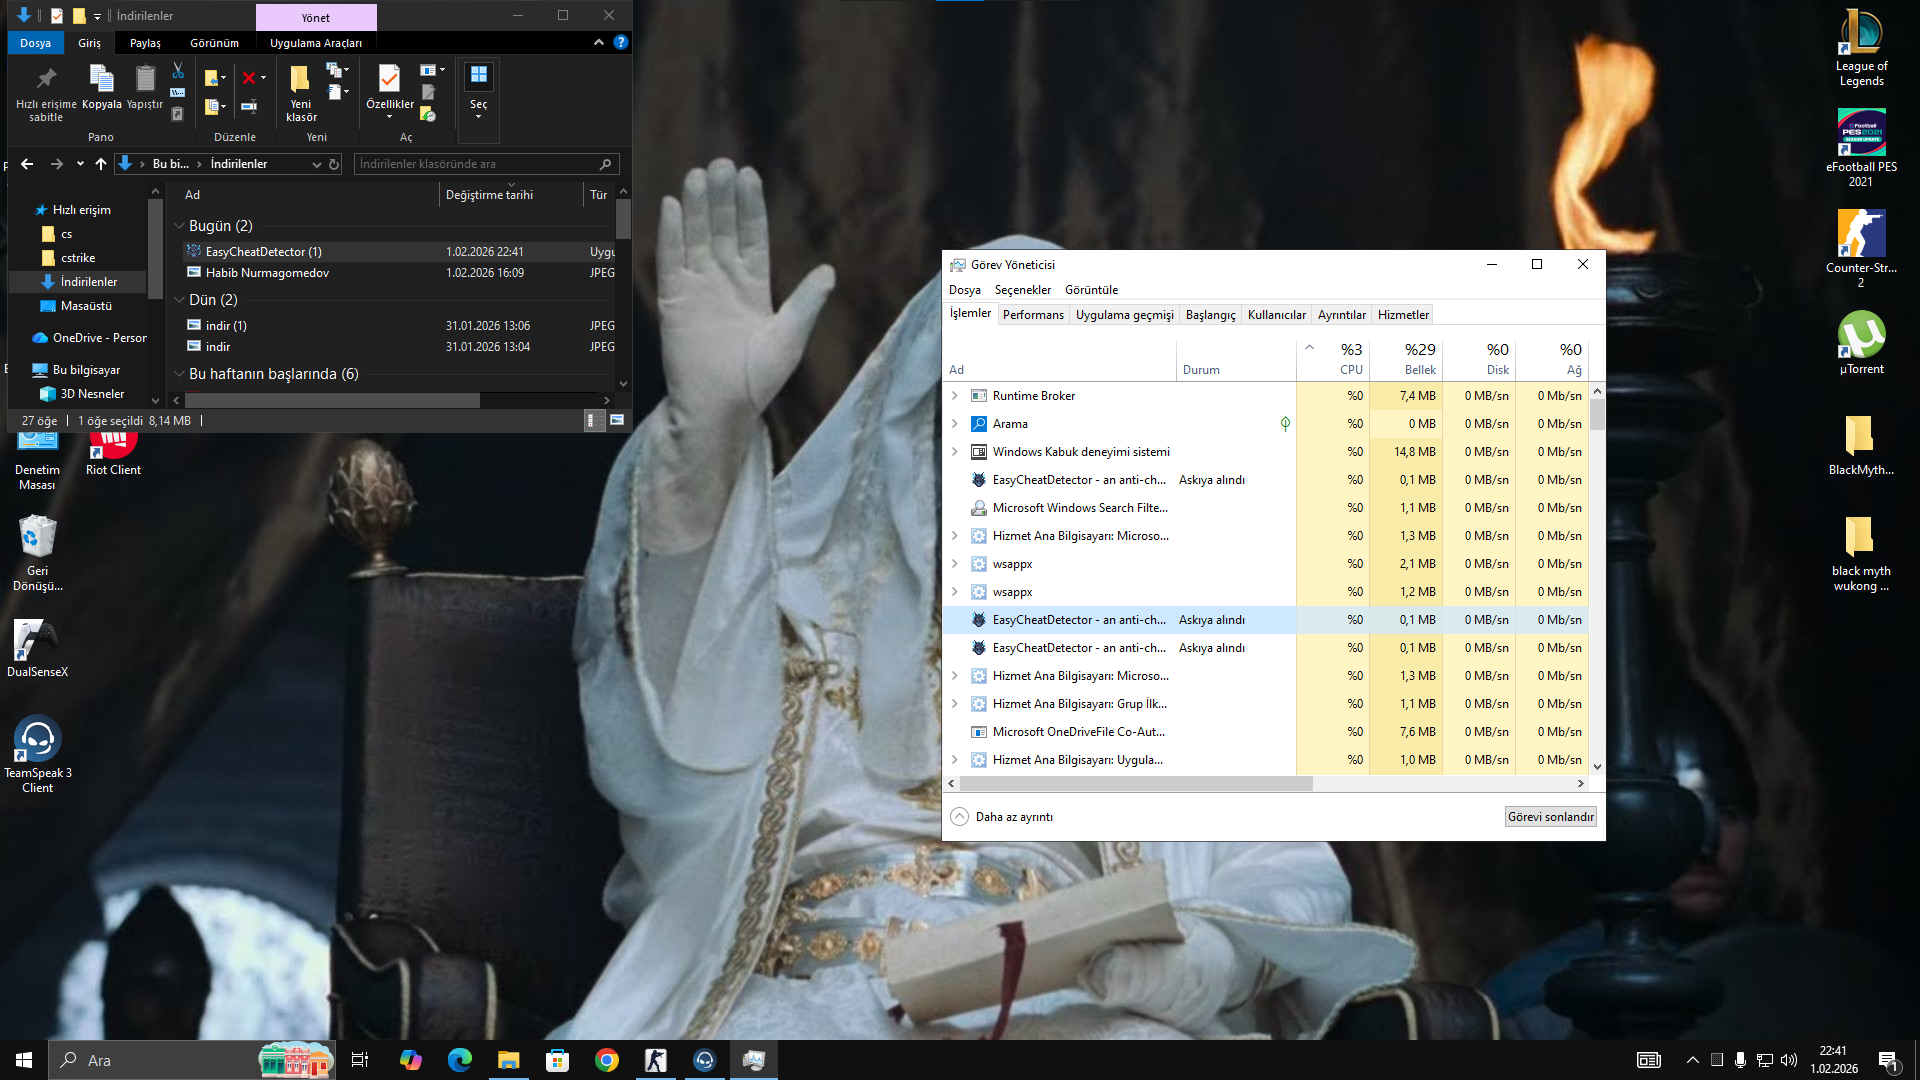The height and width of the screenshot is (1080, 1920).
Task: Open Google Chrome from the taskbar
Action: pos(607,1060)
